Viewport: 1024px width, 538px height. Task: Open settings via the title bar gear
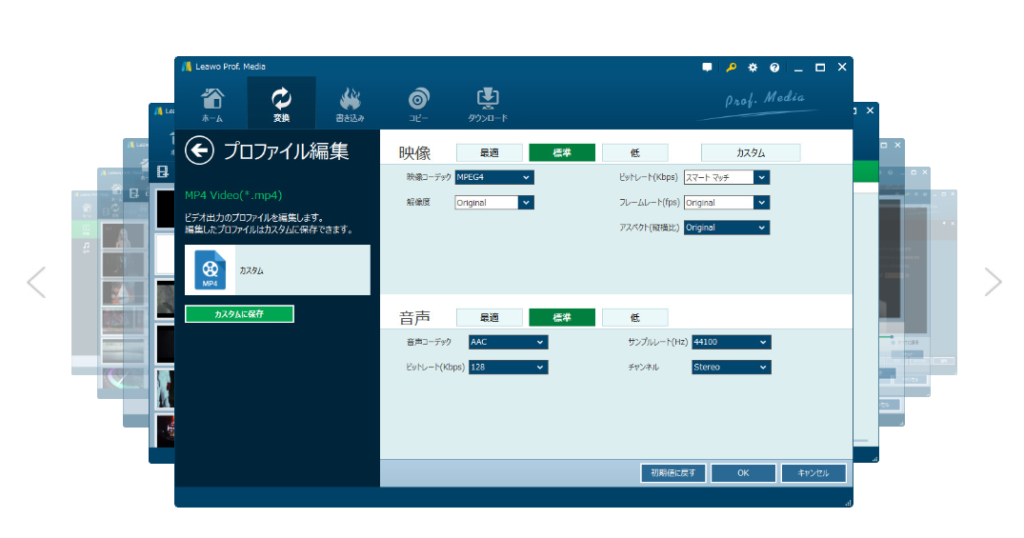[753, 67]
